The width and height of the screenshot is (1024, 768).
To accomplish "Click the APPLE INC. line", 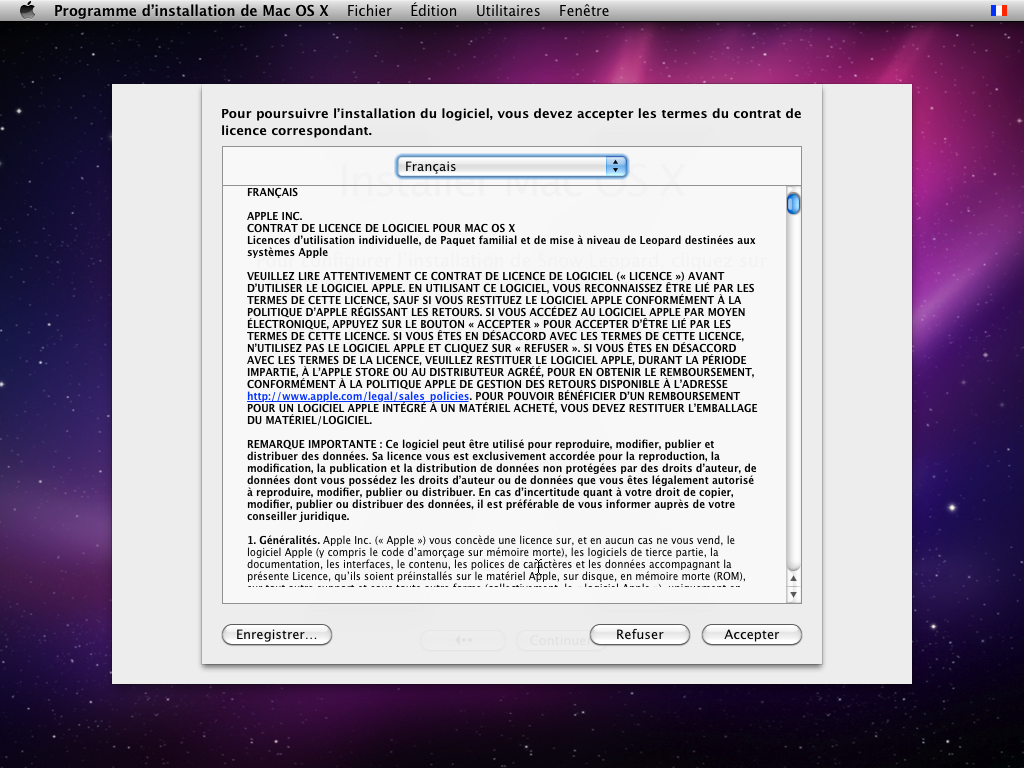I will (x=274, y=216).
